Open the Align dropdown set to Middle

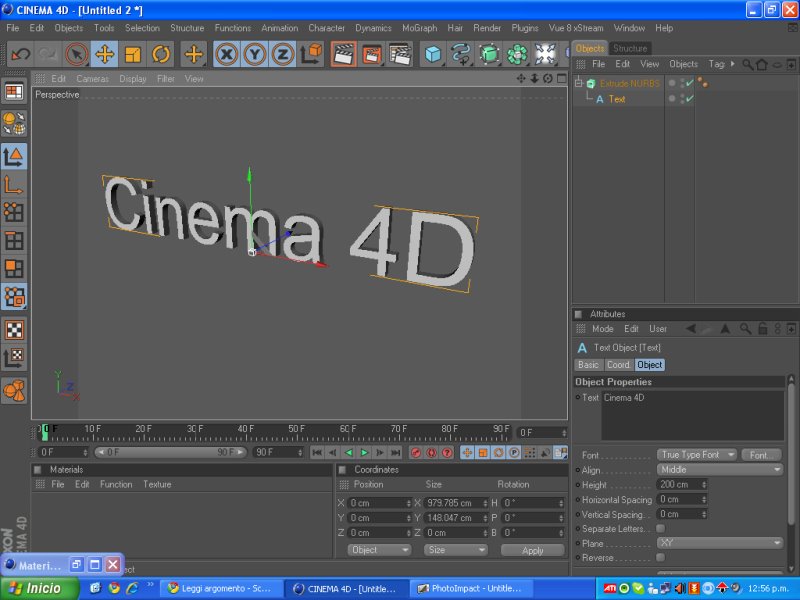pyautogui.click(x=719, y=469)
